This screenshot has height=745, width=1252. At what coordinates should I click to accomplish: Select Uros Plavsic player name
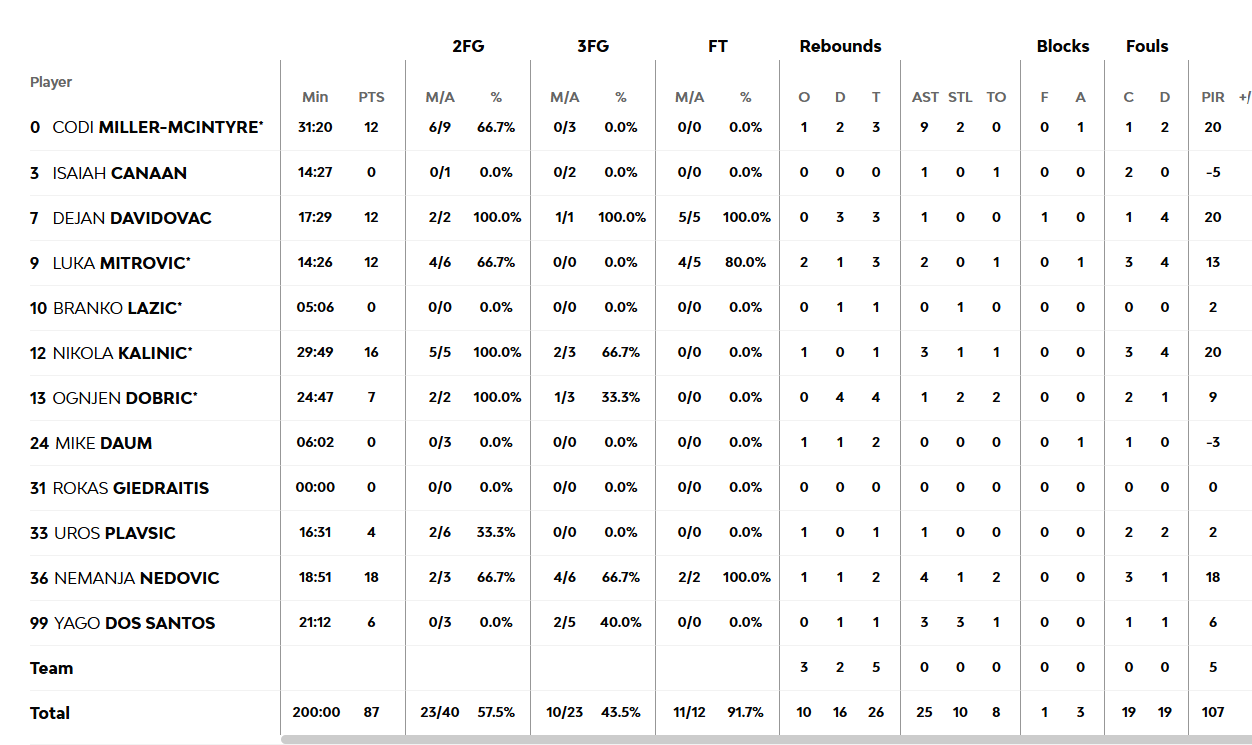tap(114, 533)
